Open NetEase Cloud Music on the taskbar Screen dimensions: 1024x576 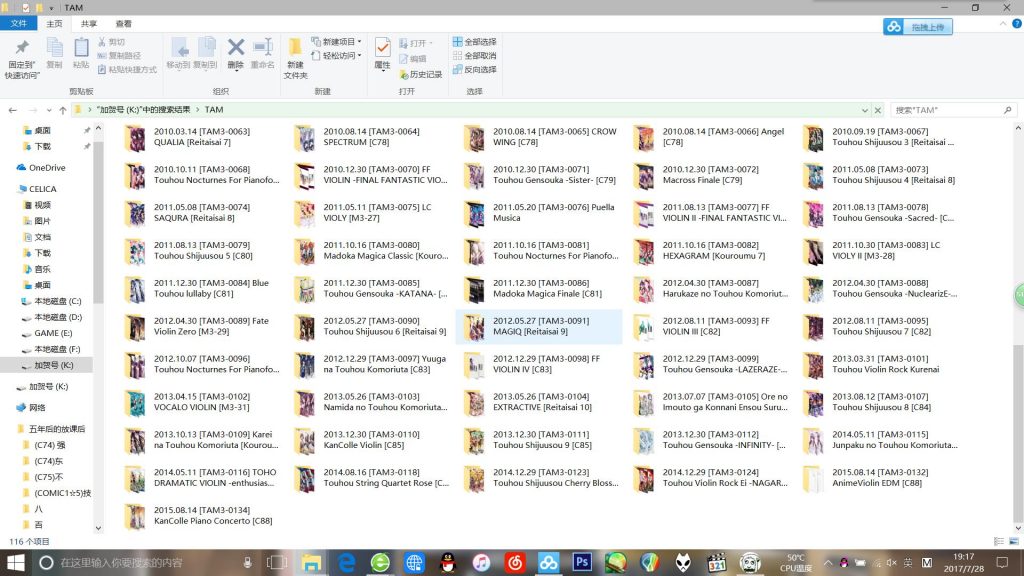(515, 562)
